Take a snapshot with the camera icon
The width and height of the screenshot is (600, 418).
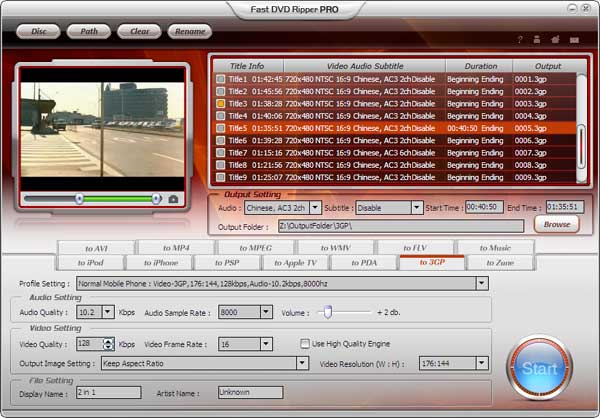[173, 199]
